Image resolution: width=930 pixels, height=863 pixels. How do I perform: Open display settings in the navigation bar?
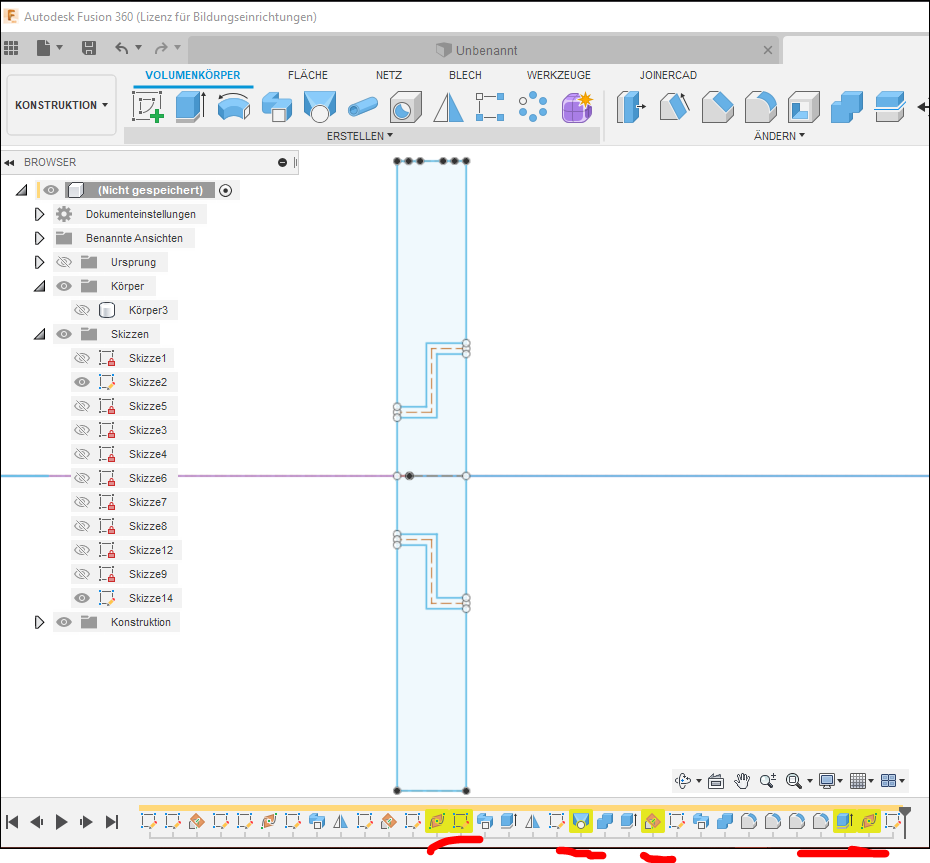point(828,781)
